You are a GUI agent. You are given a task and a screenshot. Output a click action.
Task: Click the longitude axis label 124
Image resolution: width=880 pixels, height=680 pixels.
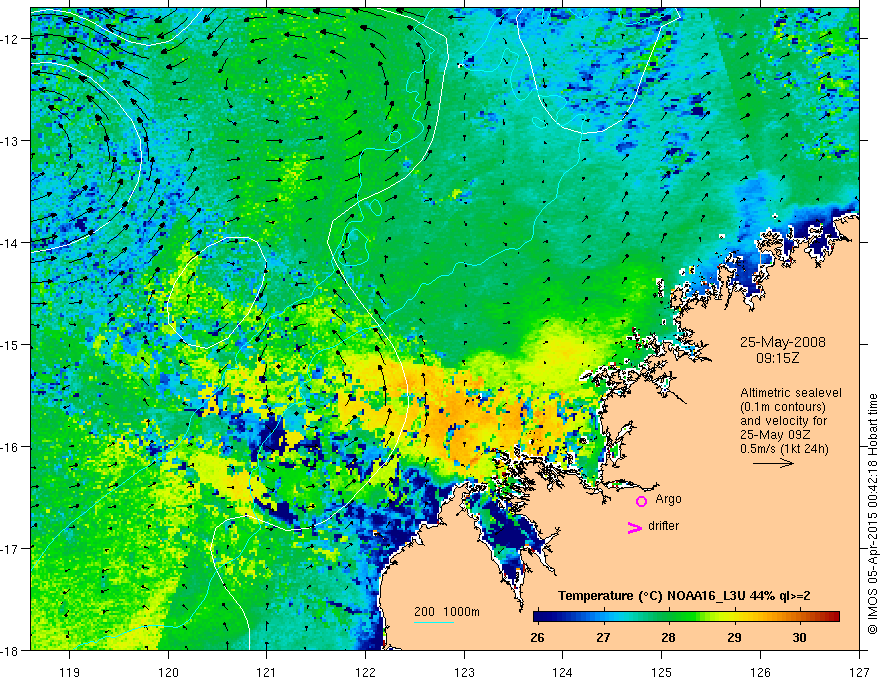click(x=563, y=672)
